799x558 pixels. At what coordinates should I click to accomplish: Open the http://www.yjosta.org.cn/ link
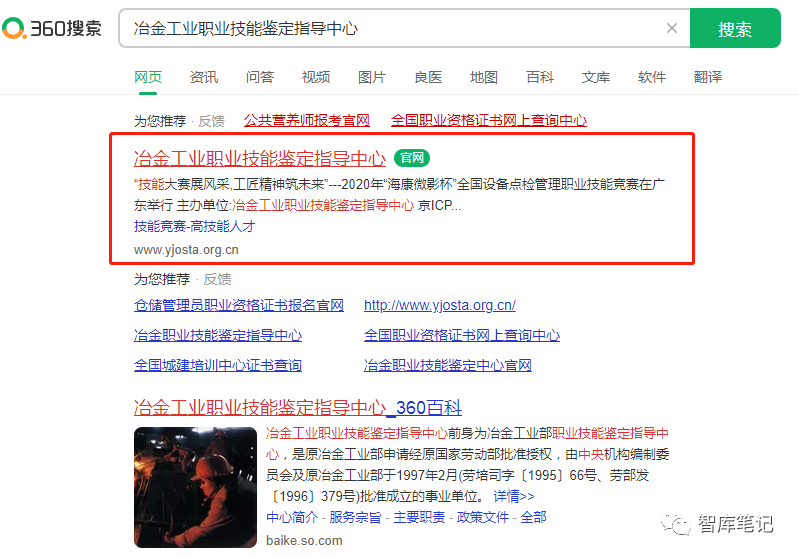tap(440, 305)
